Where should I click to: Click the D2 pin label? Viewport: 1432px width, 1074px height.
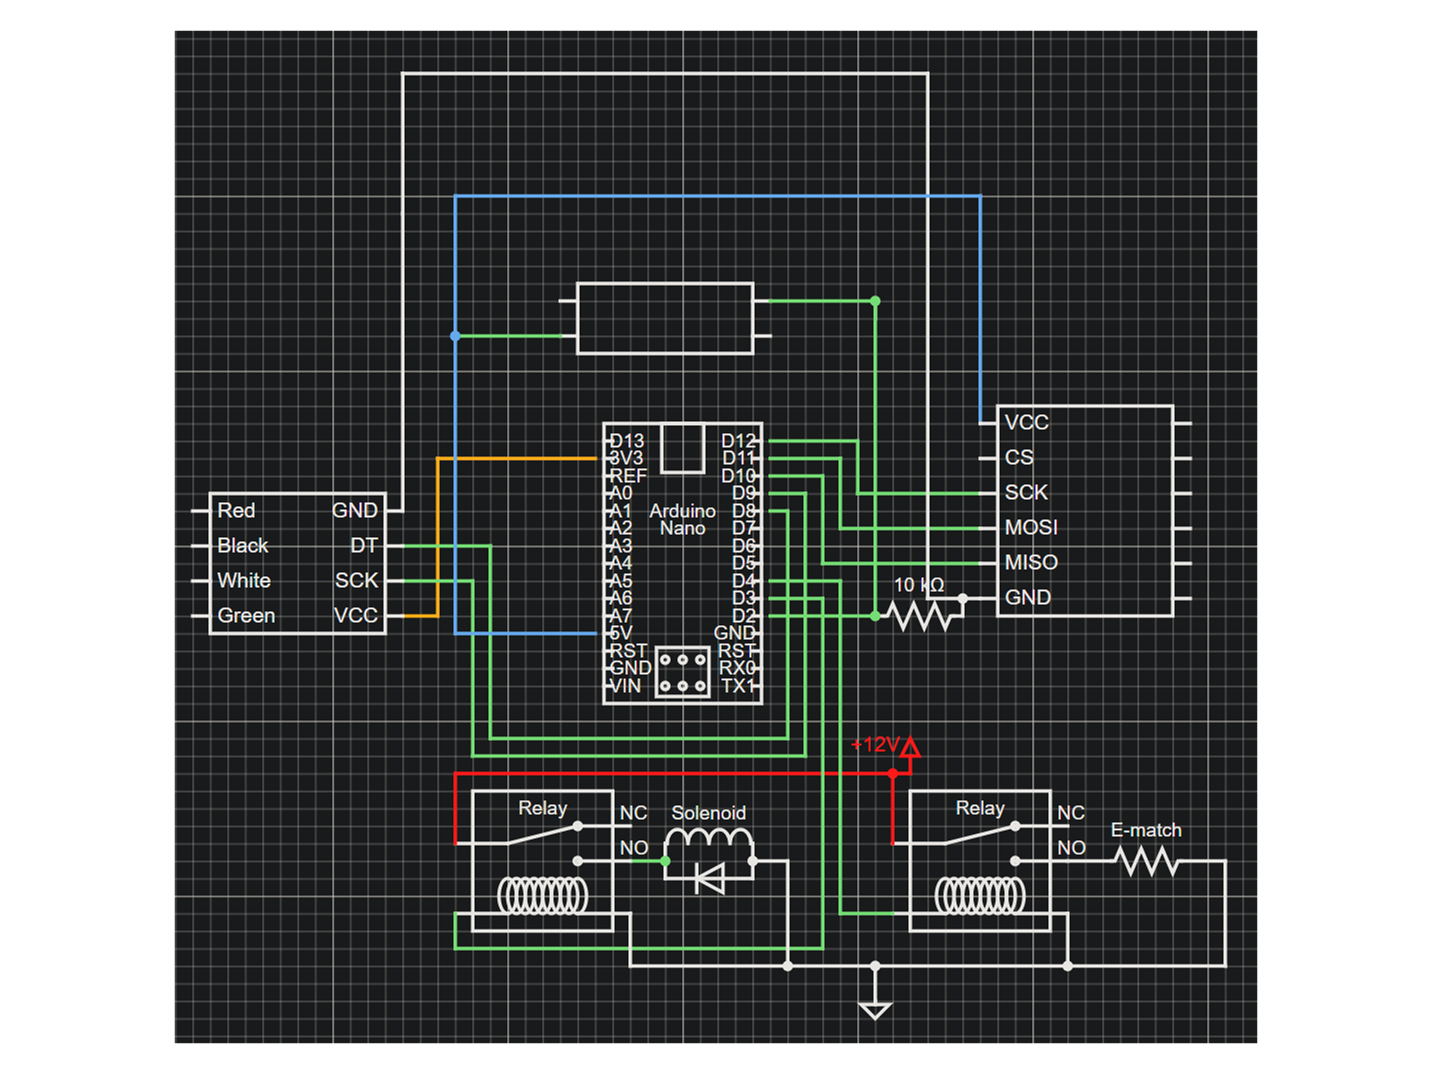pyautogui.click(x=744, y=616)
